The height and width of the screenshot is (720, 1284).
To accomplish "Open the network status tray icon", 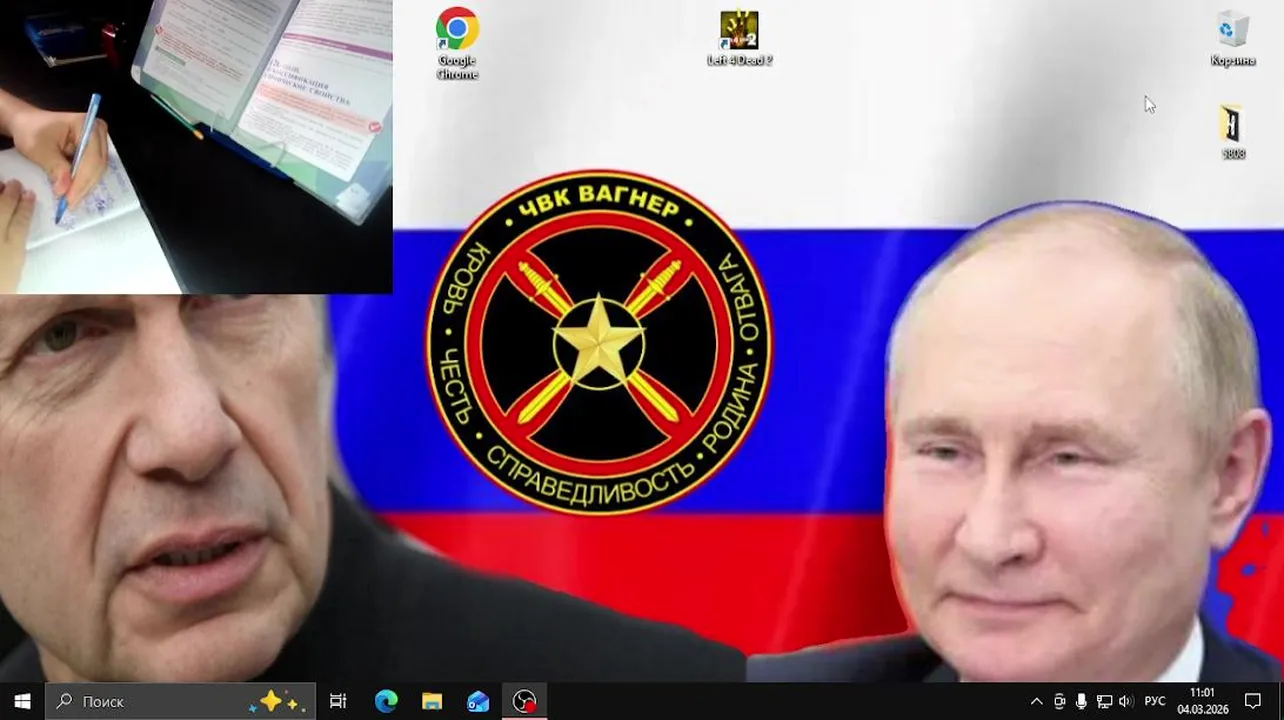I will tap(1104, 701).
